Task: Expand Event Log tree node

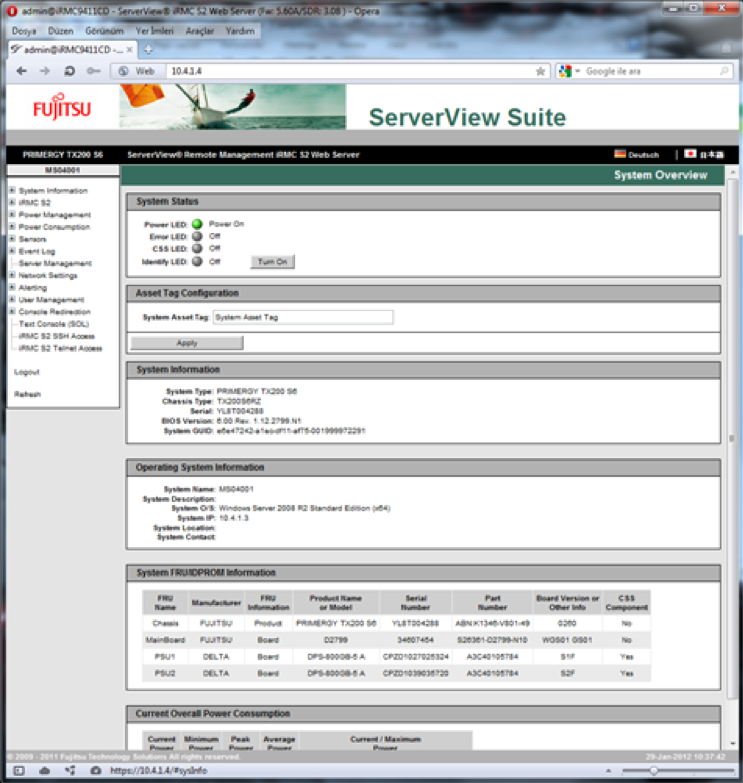Action: click(12, 251)
